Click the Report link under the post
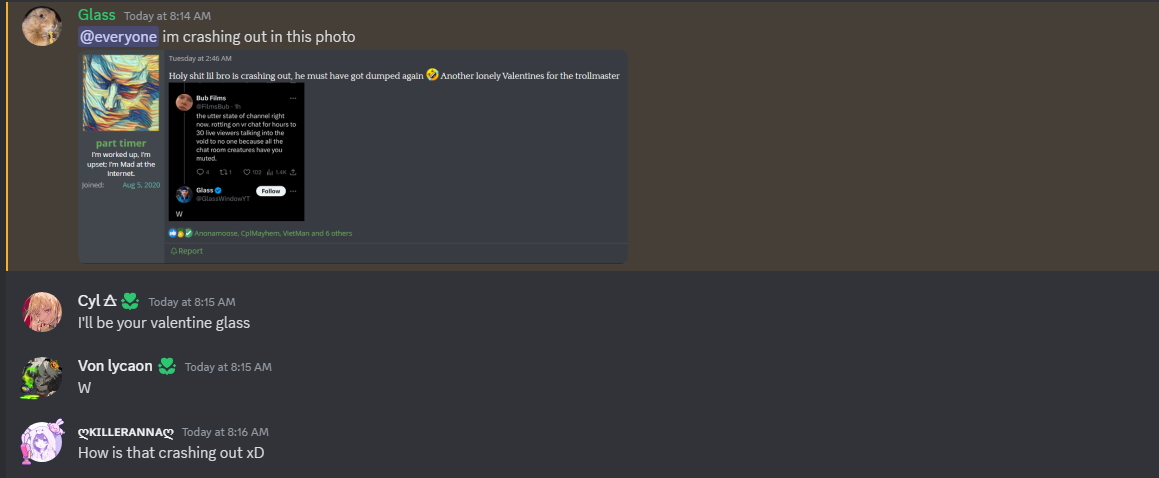This screenshot has width=1159, height=478. pyautogui.click(x=186, y=251)
